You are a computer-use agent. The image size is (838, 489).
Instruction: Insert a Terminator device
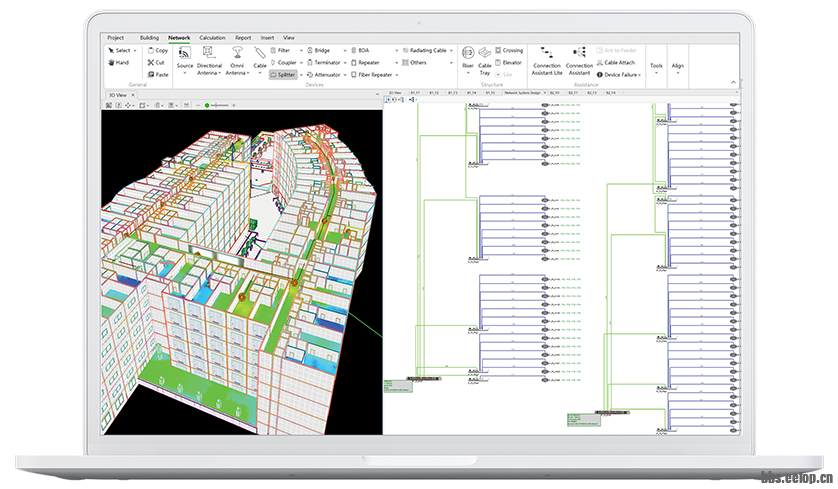(324, 63)
